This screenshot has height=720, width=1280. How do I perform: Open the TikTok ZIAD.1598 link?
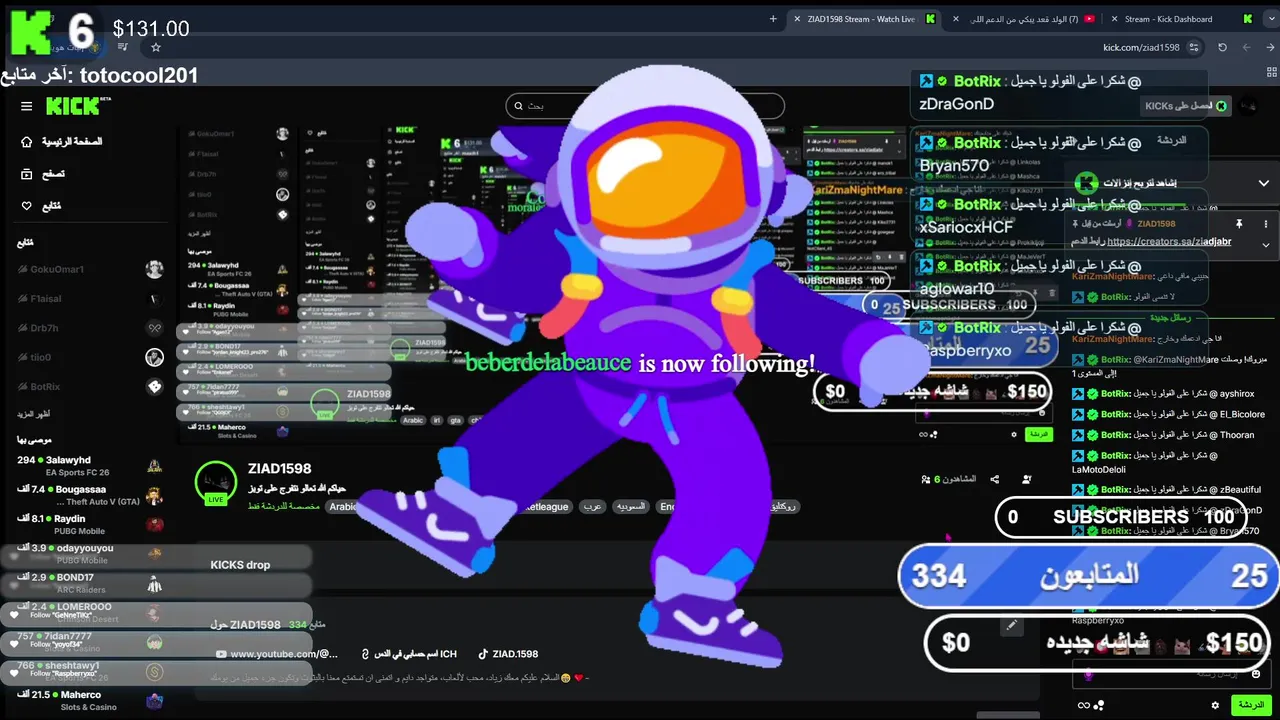coord(508,654)
